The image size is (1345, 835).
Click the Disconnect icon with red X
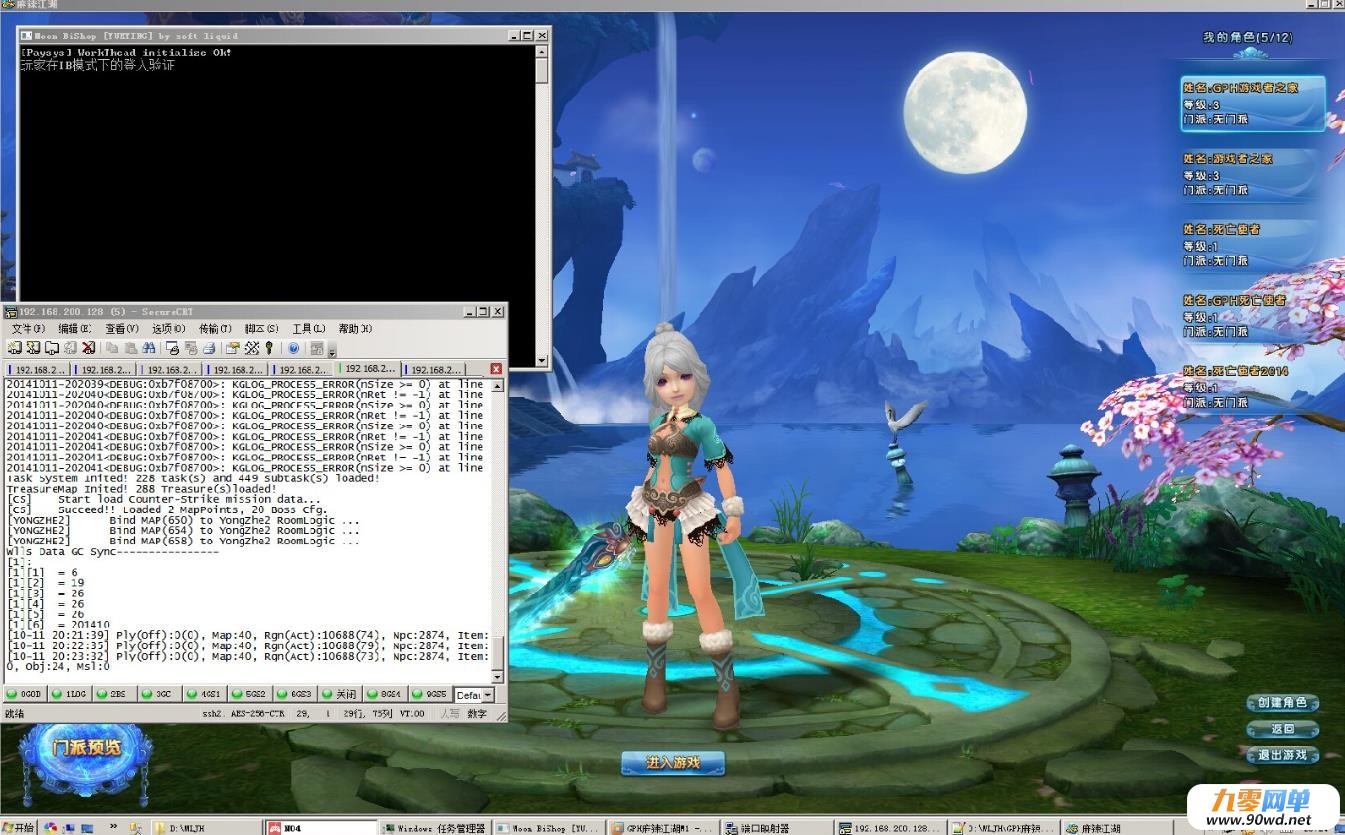(88, 348)
